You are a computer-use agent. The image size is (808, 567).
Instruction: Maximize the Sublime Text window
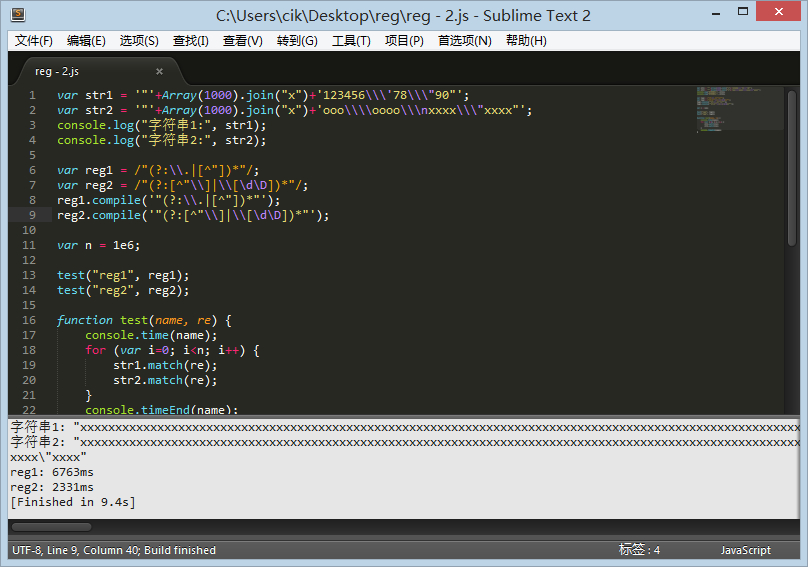(x=743, y=11)
